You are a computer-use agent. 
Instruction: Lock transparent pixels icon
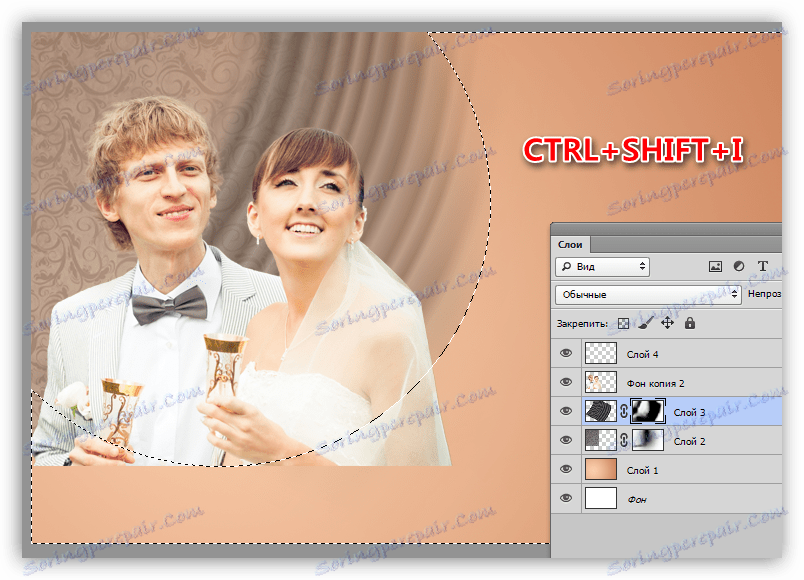[623, 324]
